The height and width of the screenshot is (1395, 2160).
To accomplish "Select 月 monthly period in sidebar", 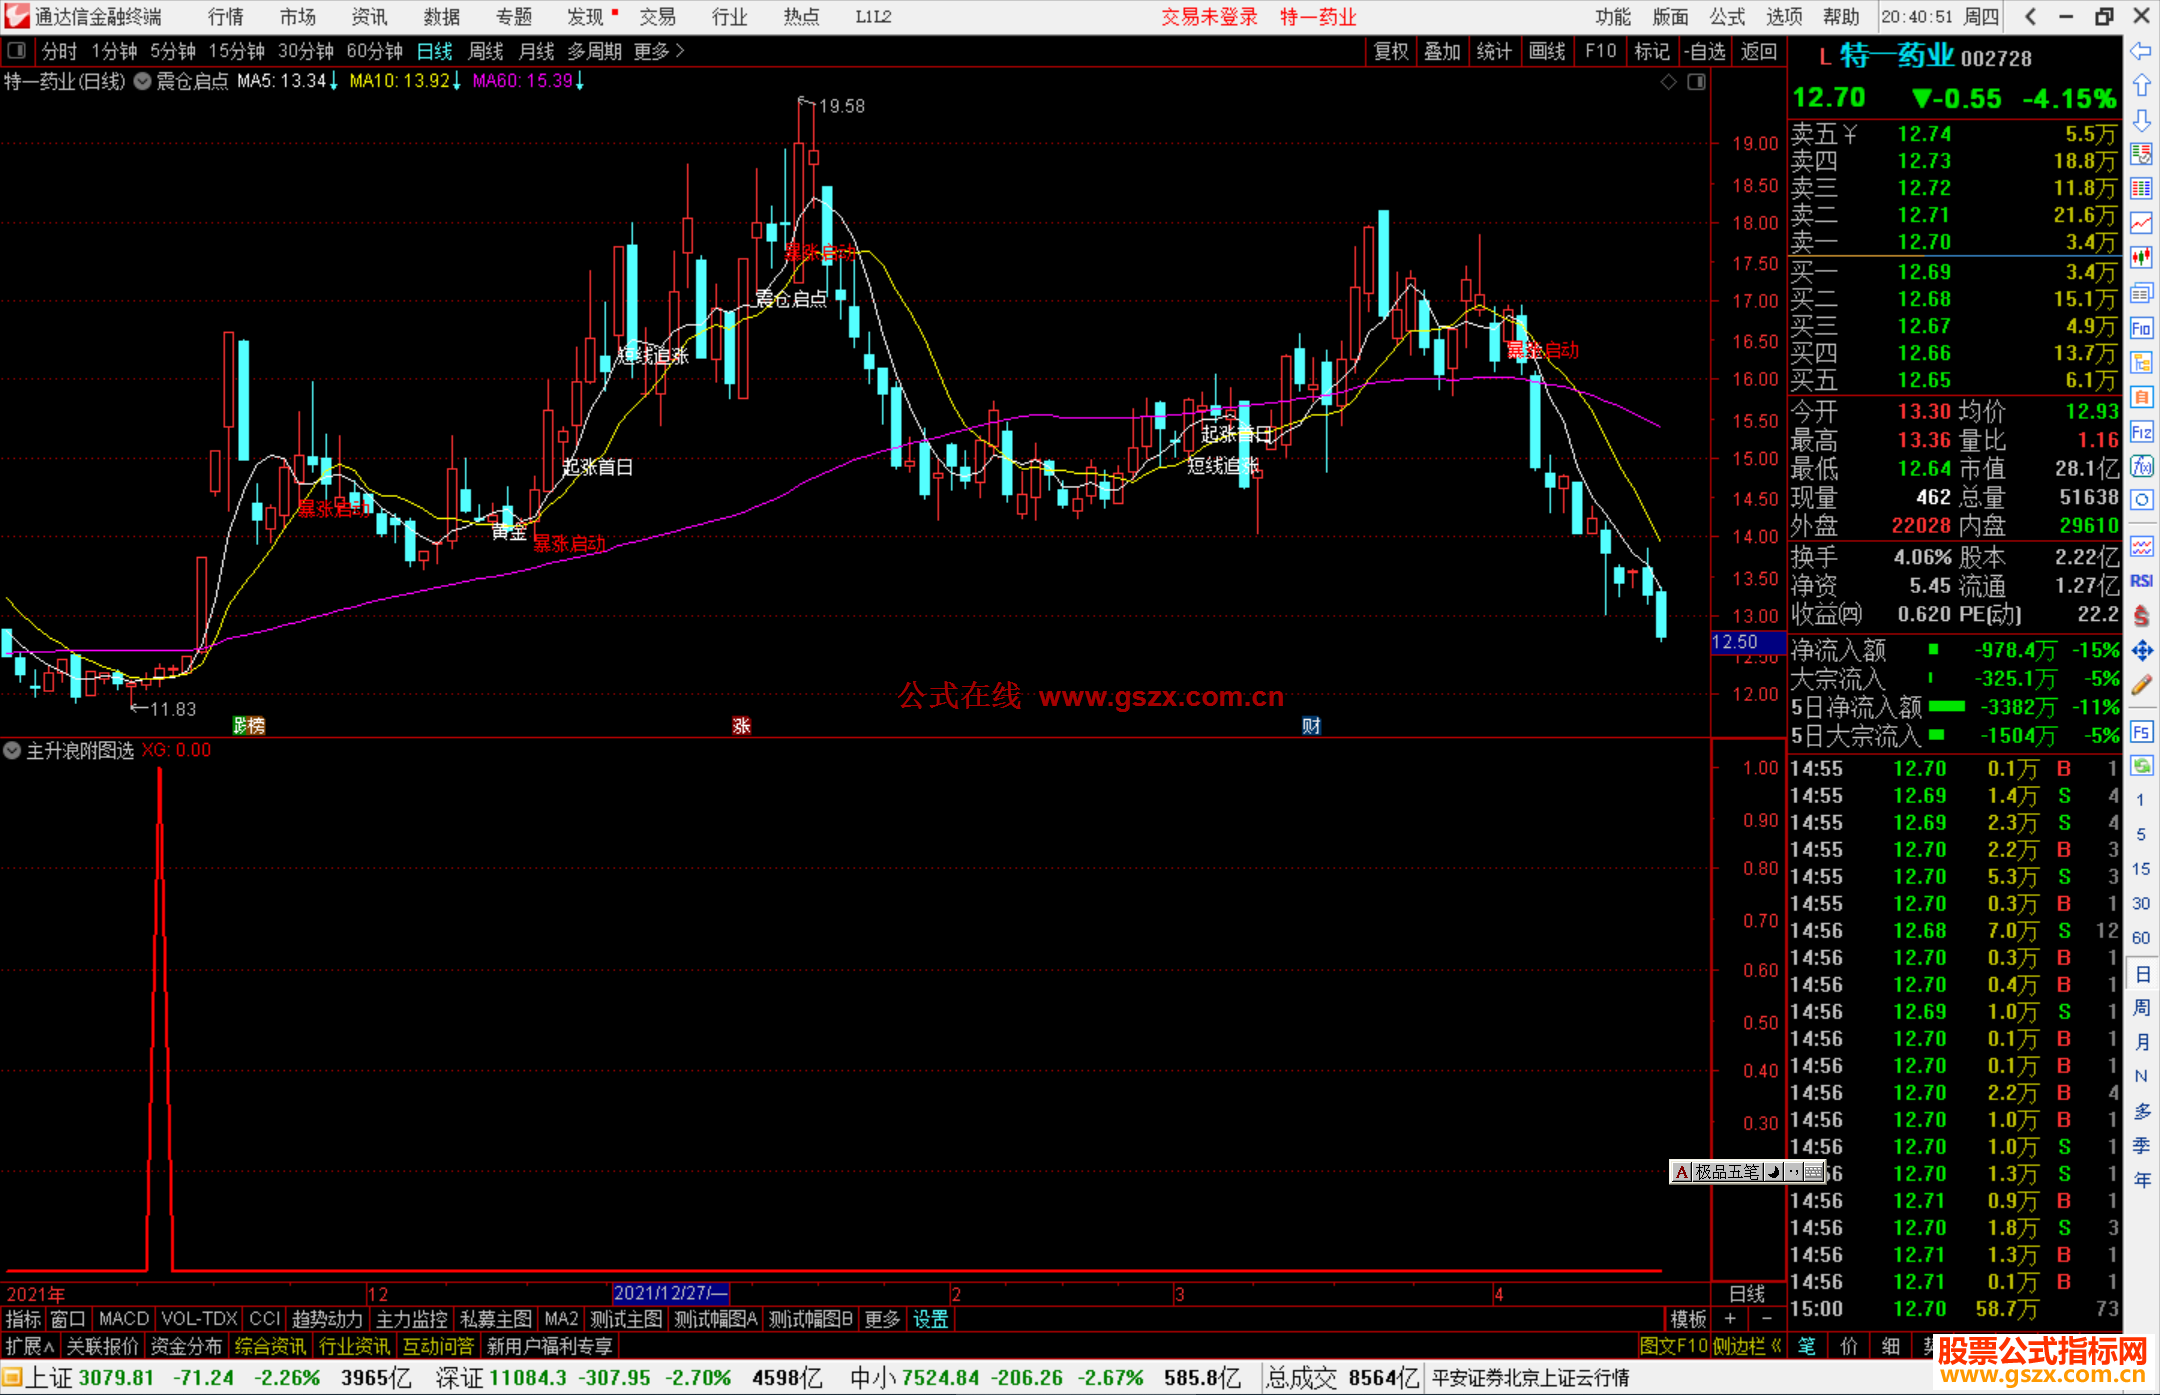I will pyautogui.click(x=2141, y=1042).
